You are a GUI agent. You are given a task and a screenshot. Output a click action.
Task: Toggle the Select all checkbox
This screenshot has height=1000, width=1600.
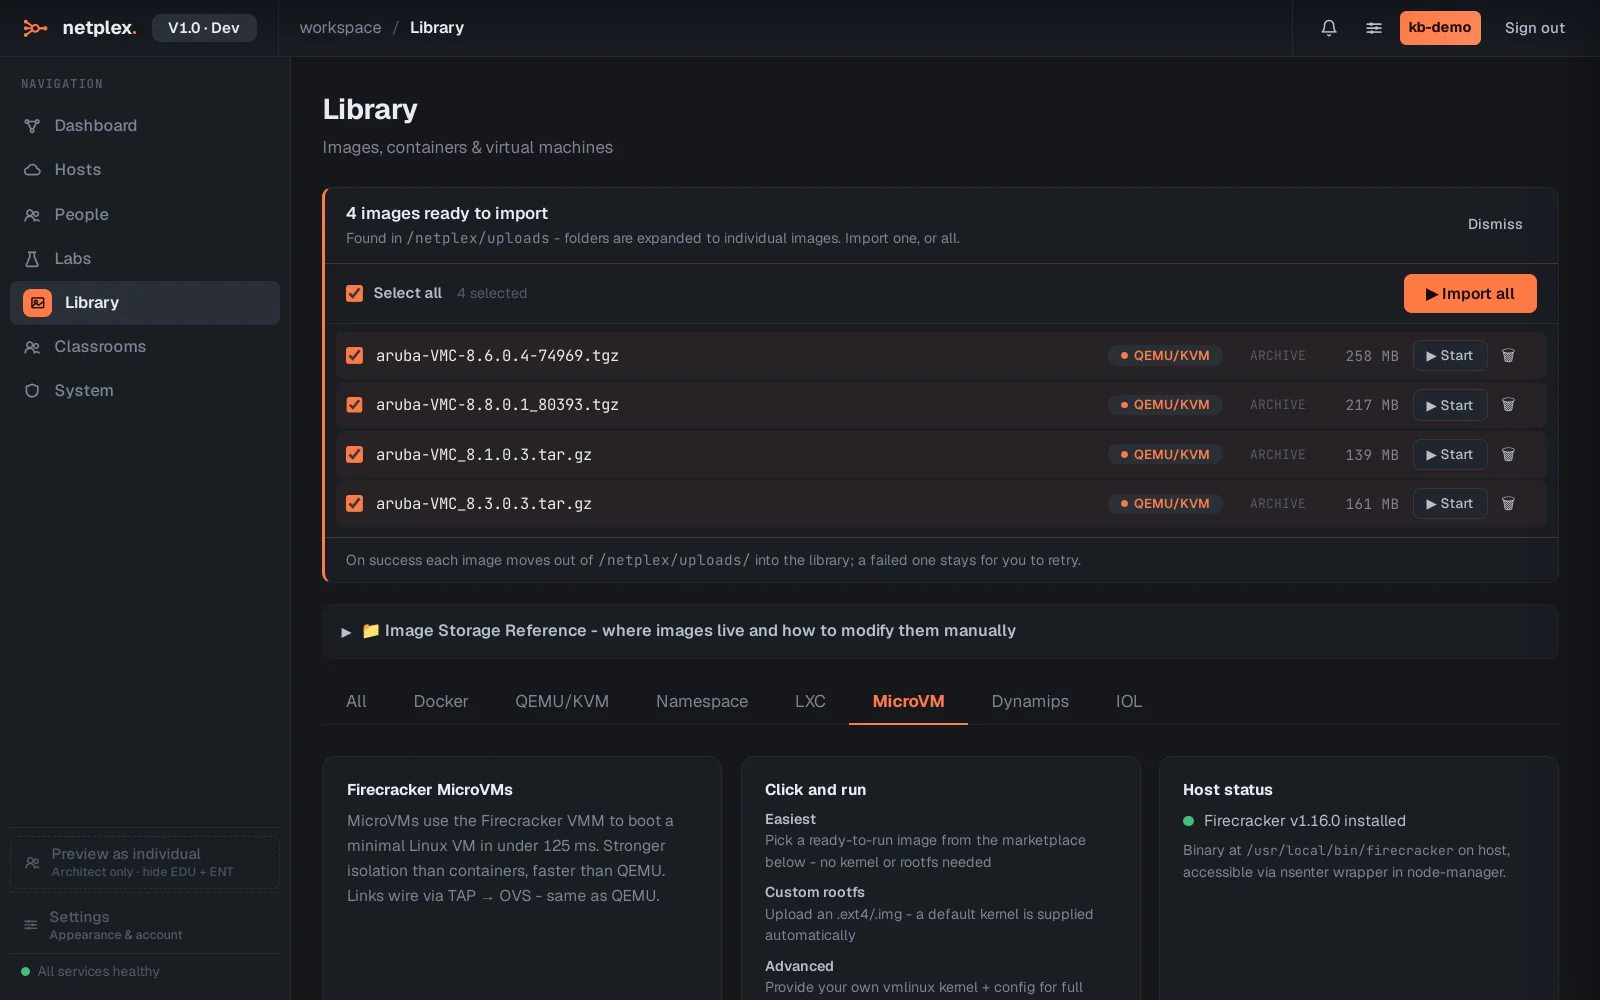point(354,293)
